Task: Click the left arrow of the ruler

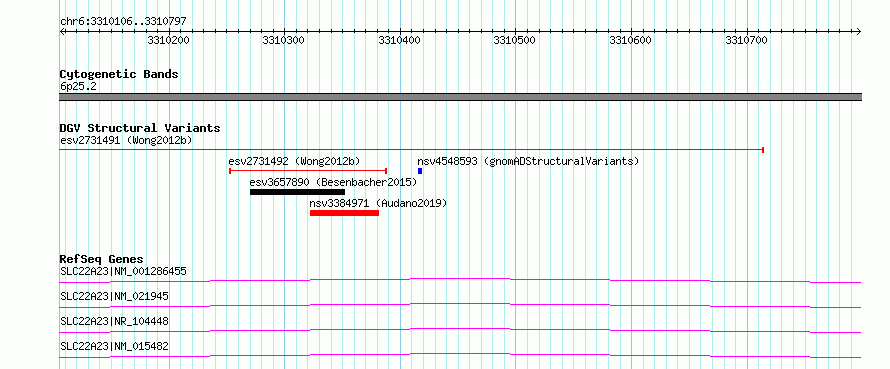Action: point(63,31)
